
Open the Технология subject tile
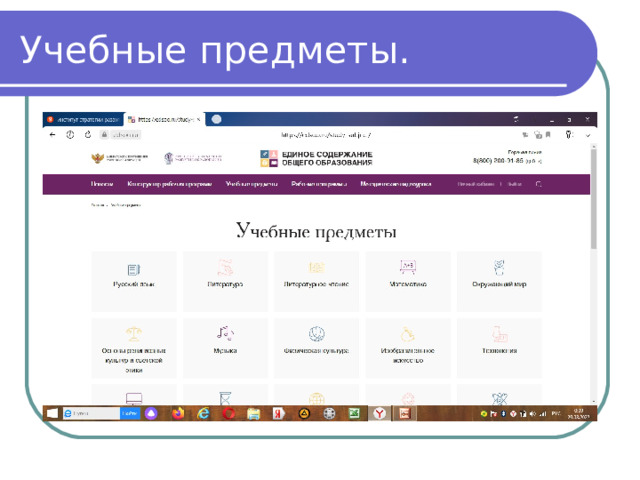(x=499, y=348)
